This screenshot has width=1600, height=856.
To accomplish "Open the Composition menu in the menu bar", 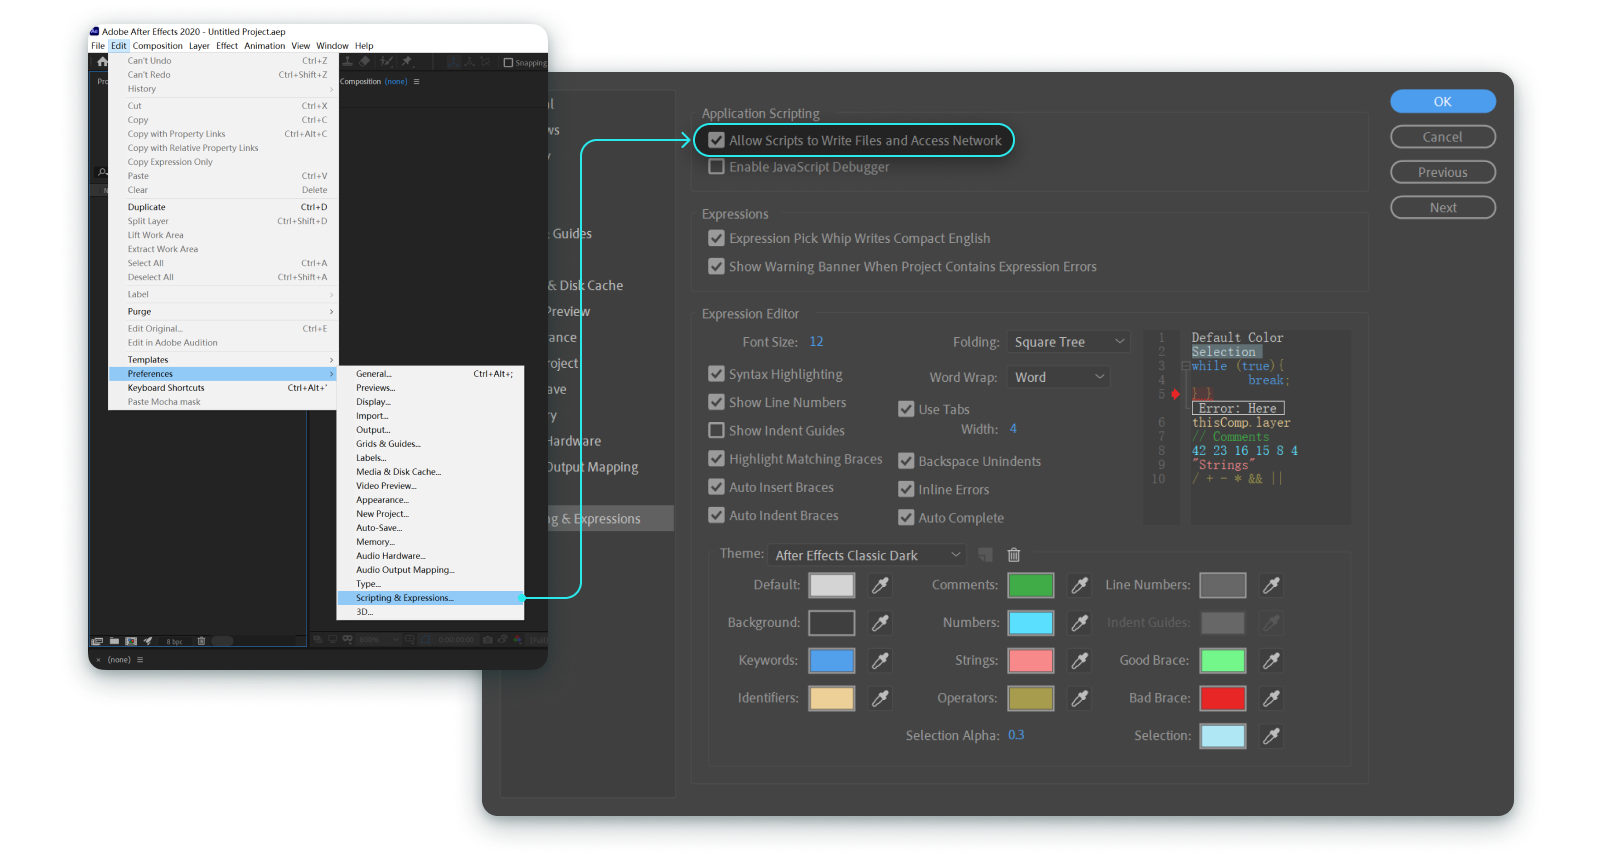I will (158, 46).
